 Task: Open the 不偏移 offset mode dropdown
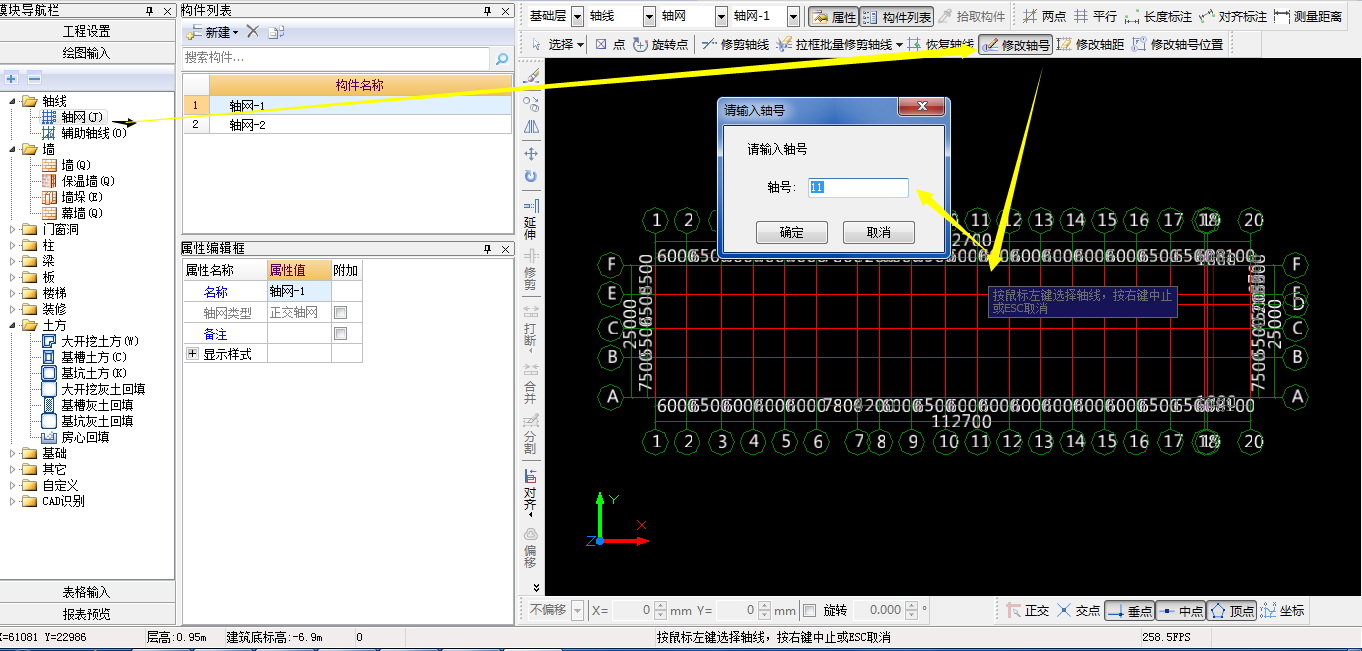(x=576, y=610)
